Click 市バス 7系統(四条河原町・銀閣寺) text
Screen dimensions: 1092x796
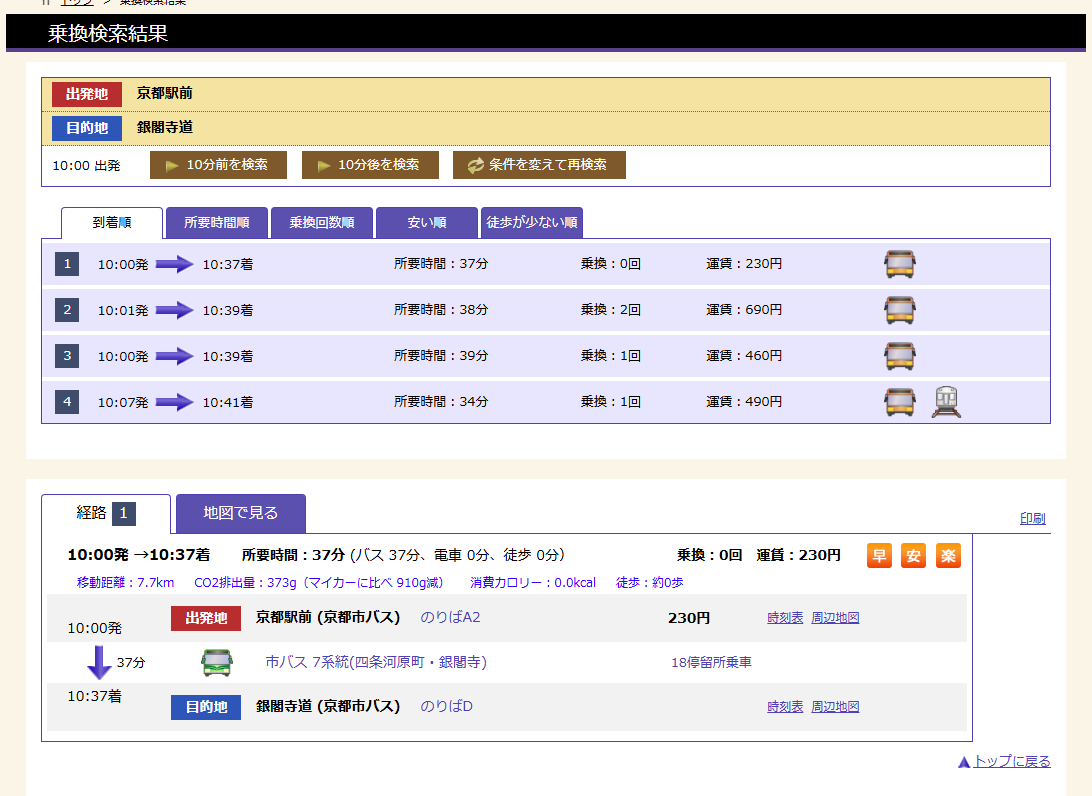(376, 662)
